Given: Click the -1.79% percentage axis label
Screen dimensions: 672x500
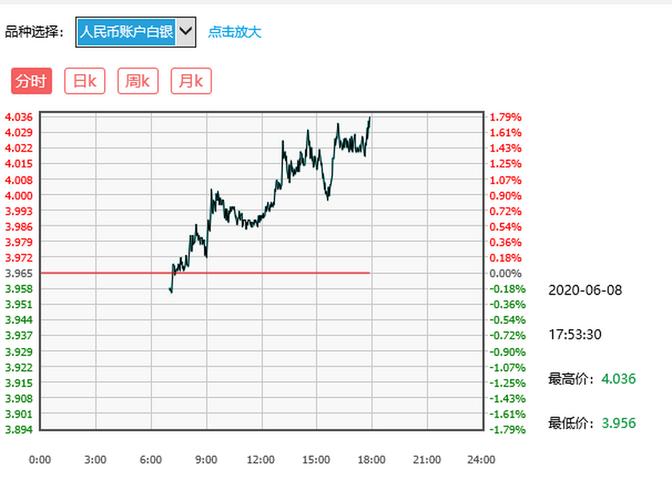Looking at the screenshot, I should [x=507, y=430].
